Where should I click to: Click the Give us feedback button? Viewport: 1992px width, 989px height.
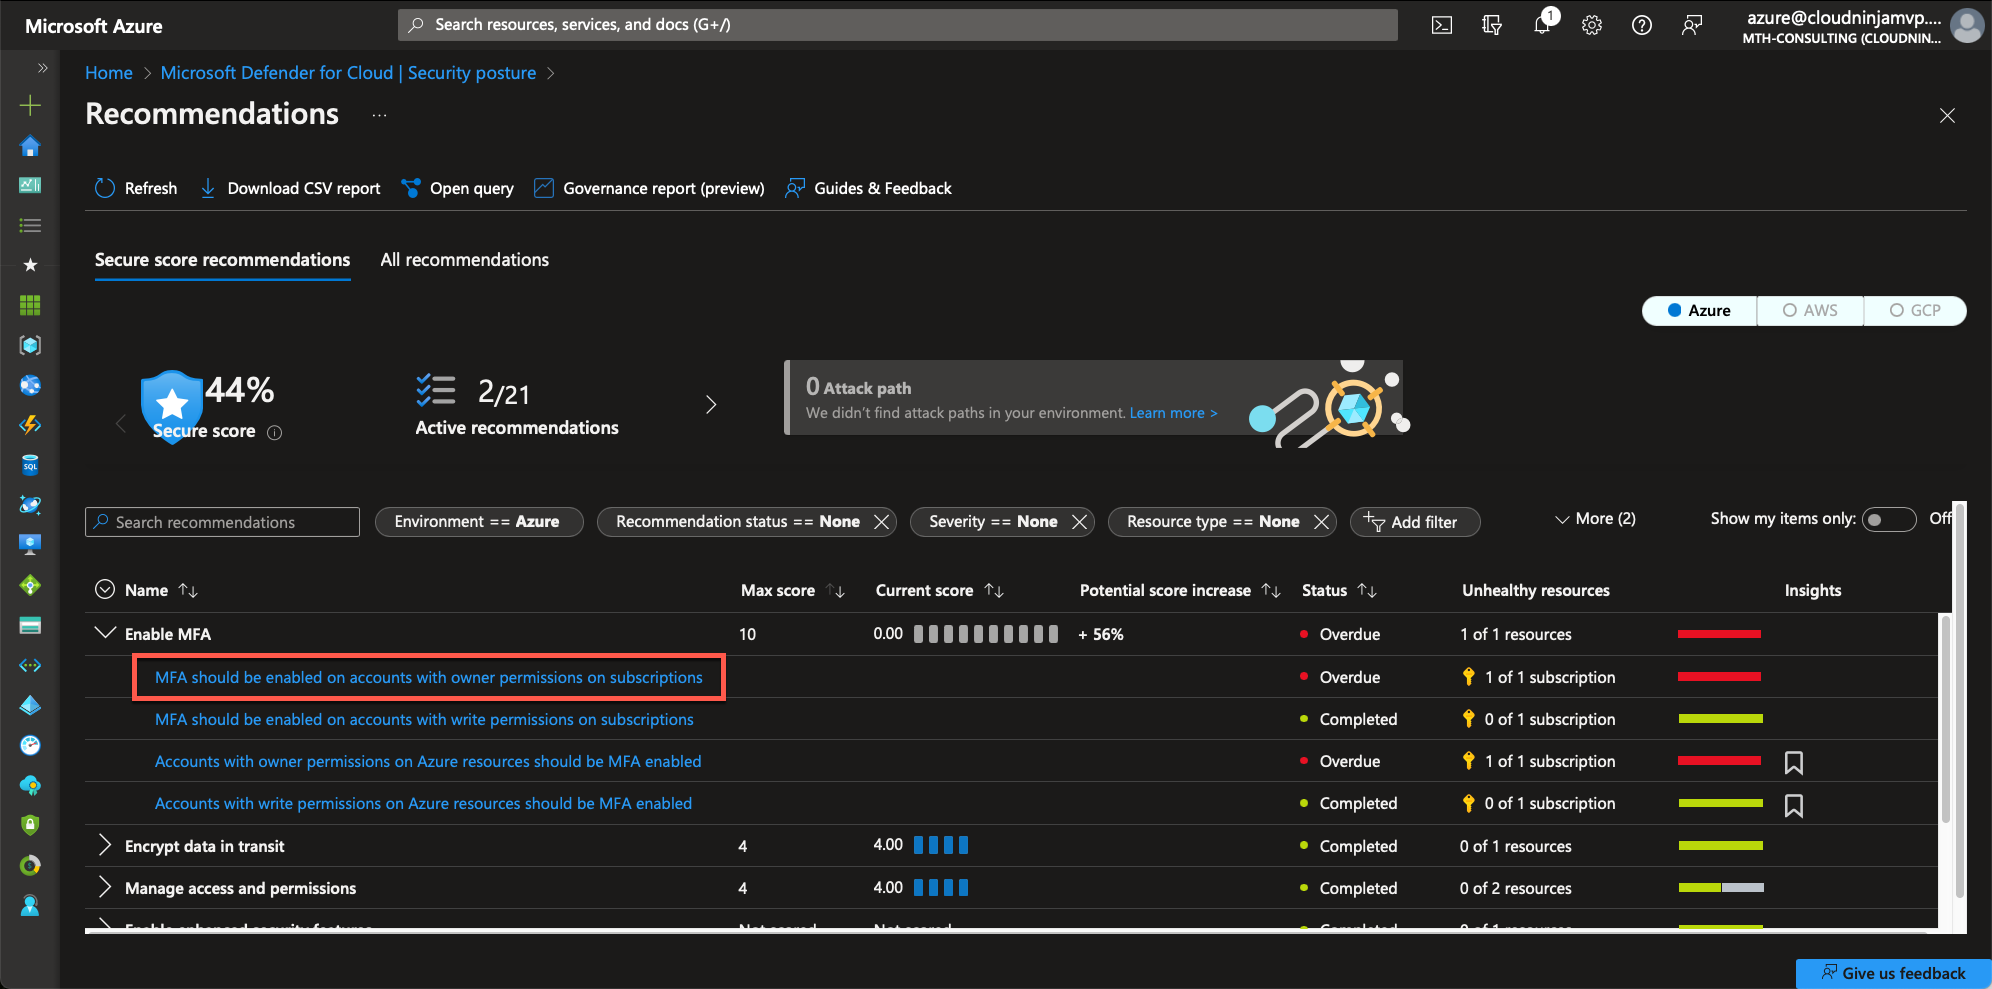click(x=1893, y=973)
